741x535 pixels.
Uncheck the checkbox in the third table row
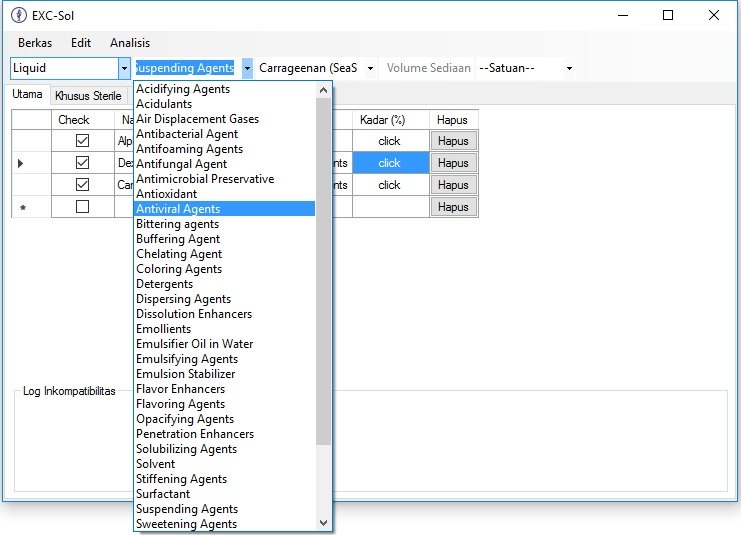[82, 185]
